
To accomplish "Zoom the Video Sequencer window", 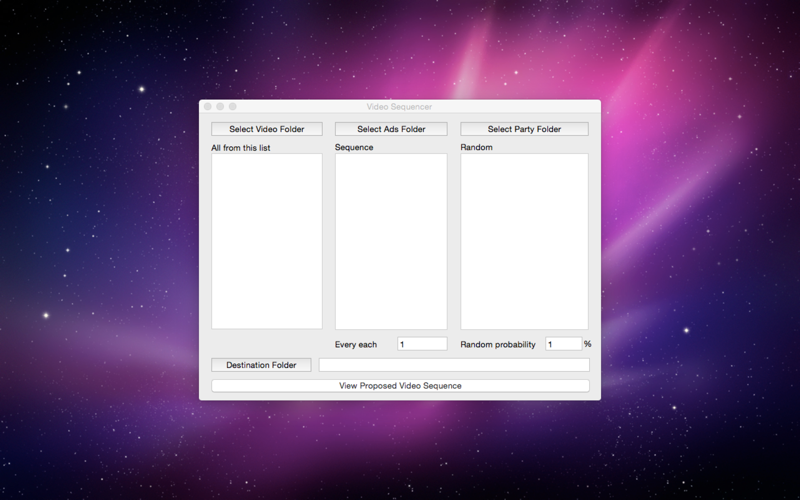I will coord(233,107).
